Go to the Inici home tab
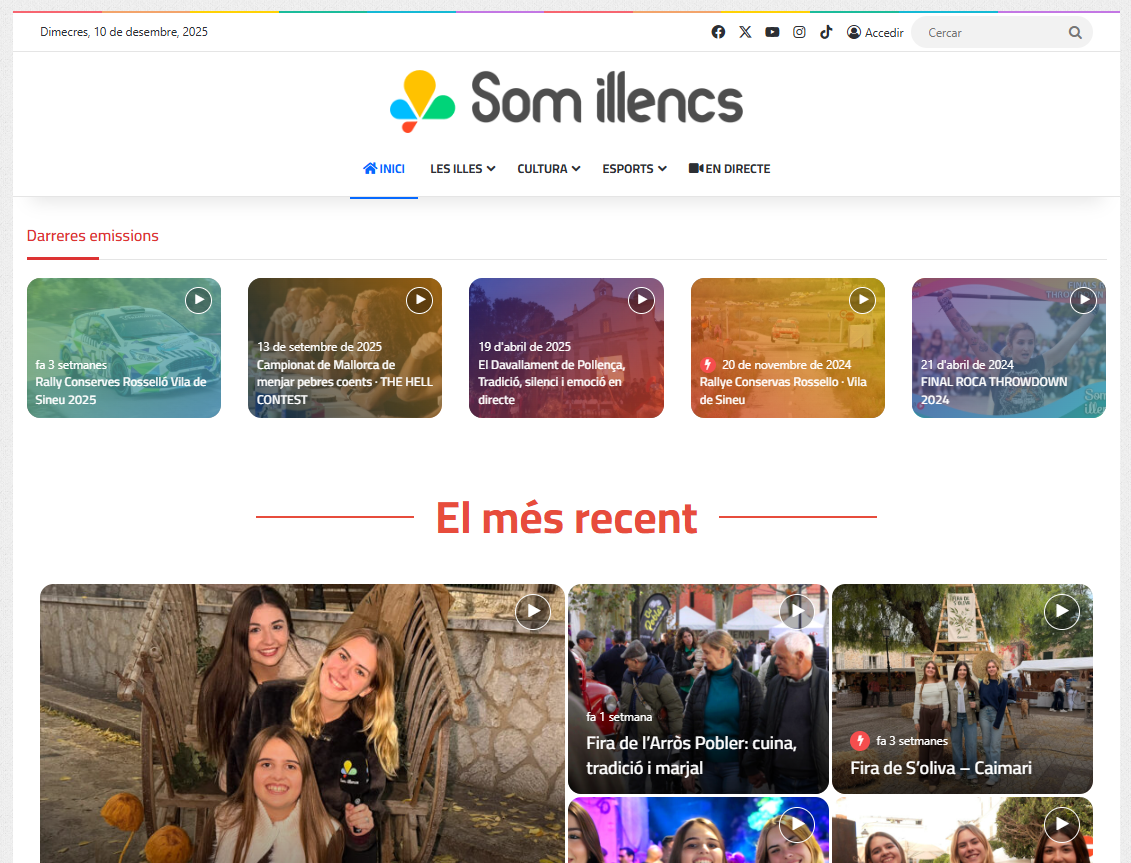1131x863 pixels. (x=384, y=169)
